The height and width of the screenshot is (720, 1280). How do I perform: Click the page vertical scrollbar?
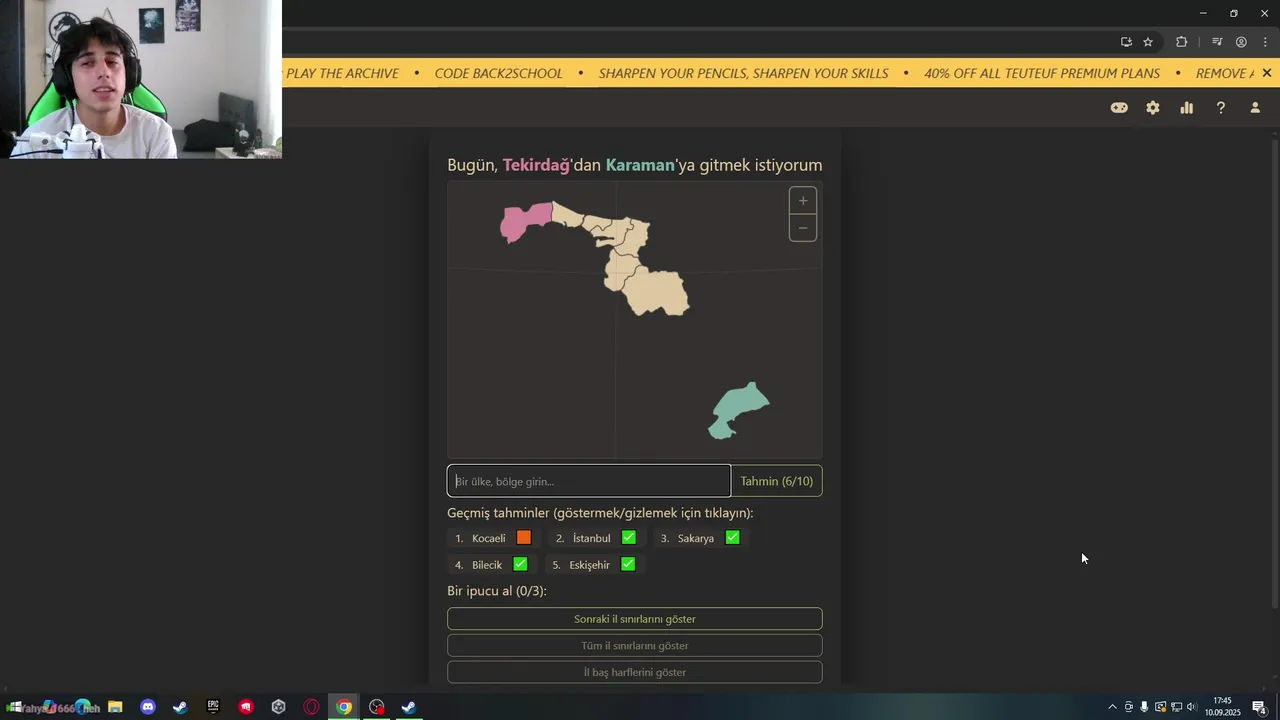[1274, 372]
